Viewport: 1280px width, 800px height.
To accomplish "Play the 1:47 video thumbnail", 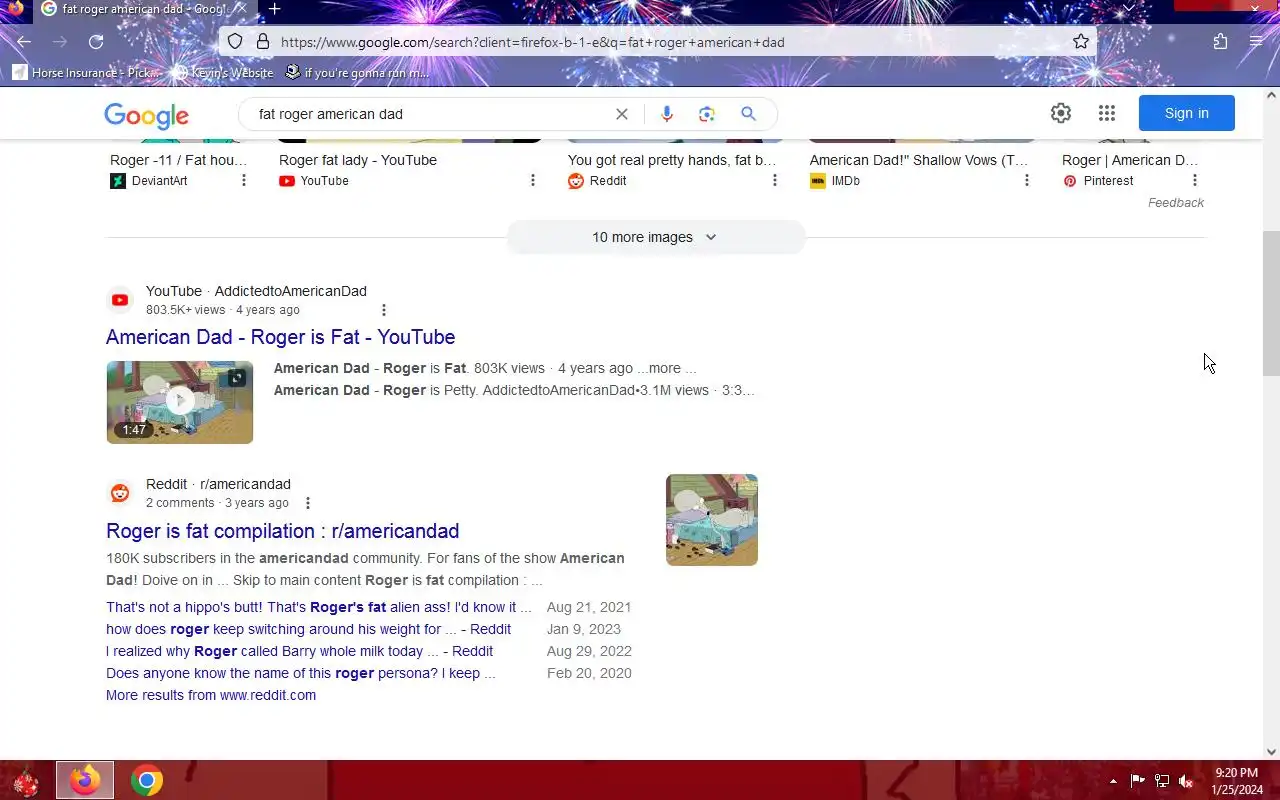I will point(180,402).
